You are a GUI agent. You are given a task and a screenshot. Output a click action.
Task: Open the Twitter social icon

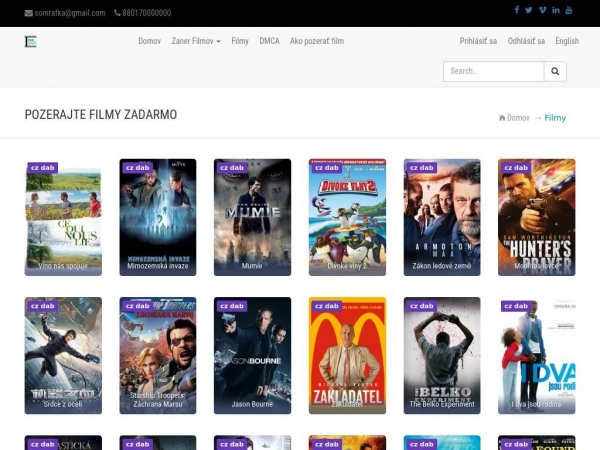pyautogui.click(x=529, y=10)
